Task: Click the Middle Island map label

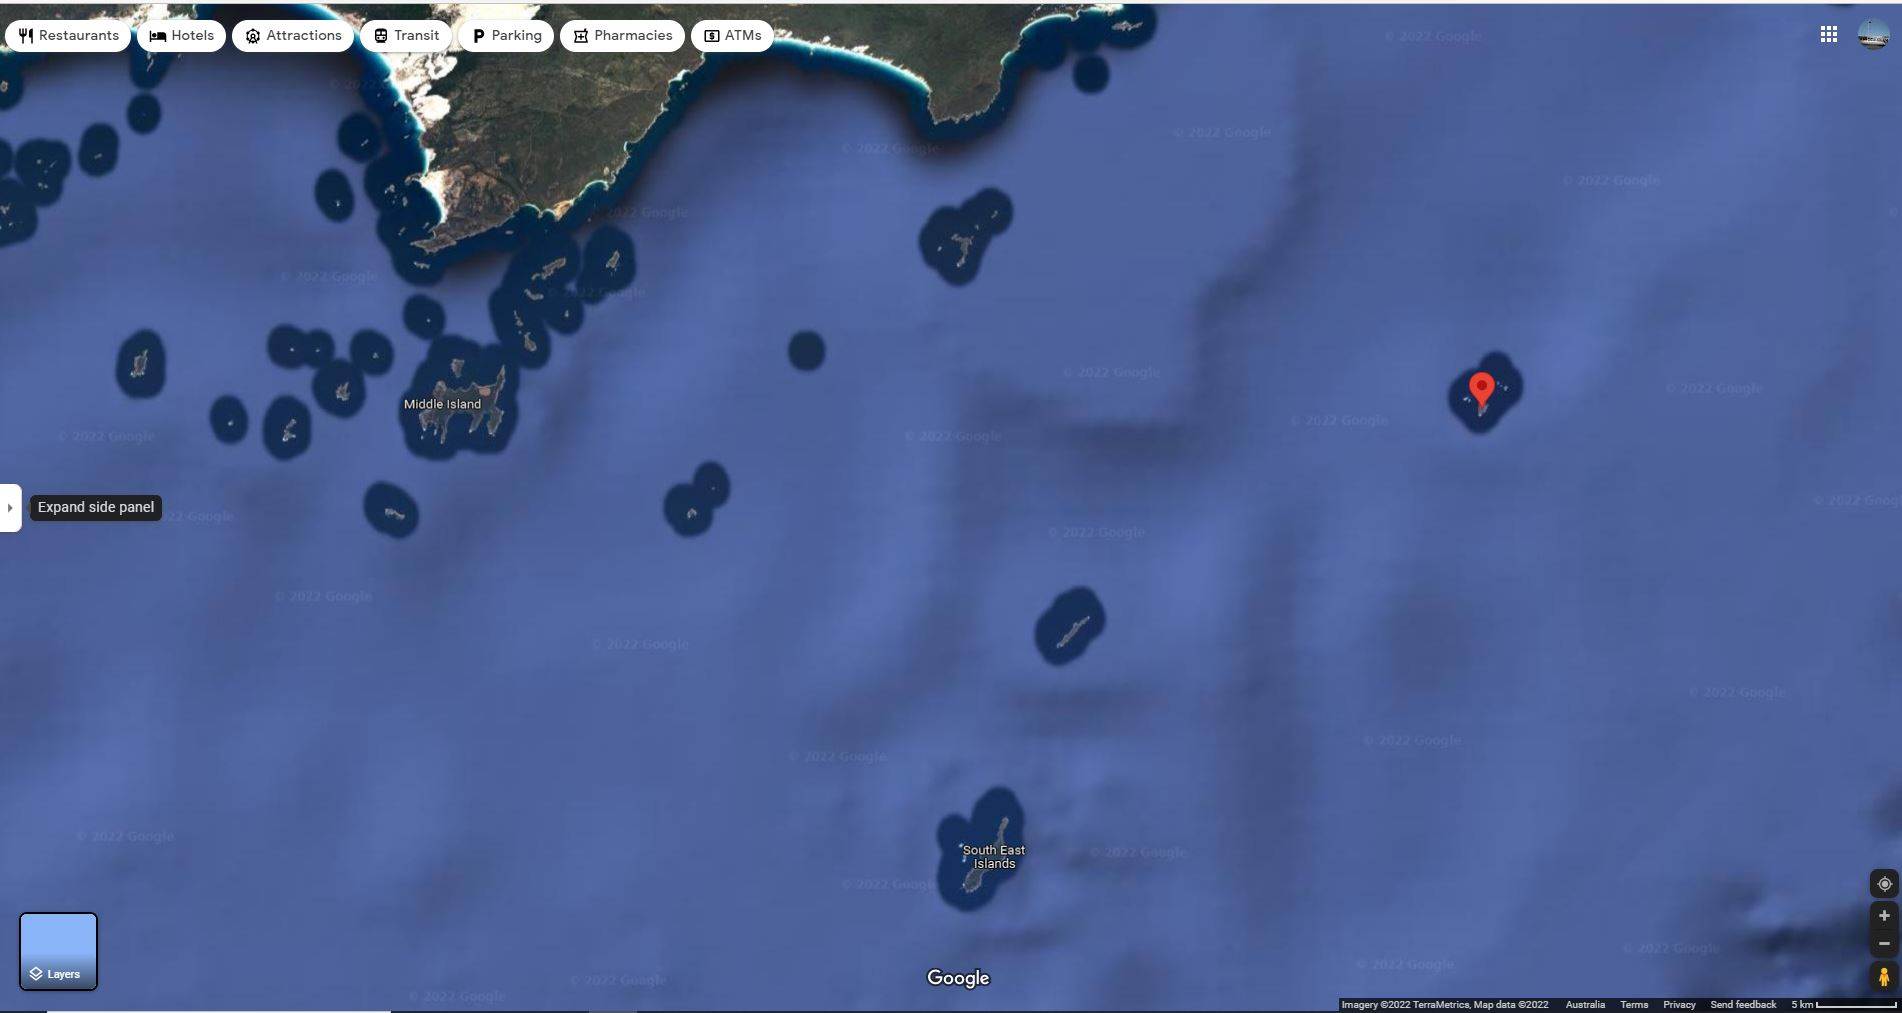Action: click(442, 405)
